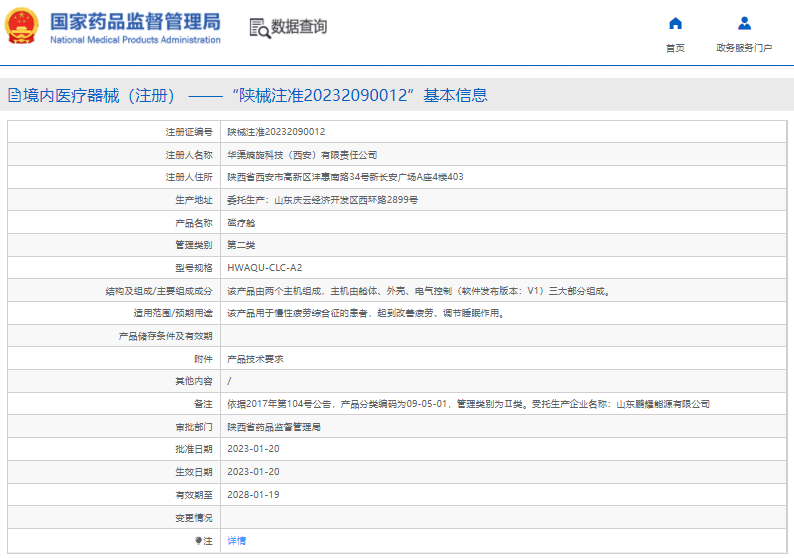Click the 生效日期 value 2023-01-20

coord(253,472)
